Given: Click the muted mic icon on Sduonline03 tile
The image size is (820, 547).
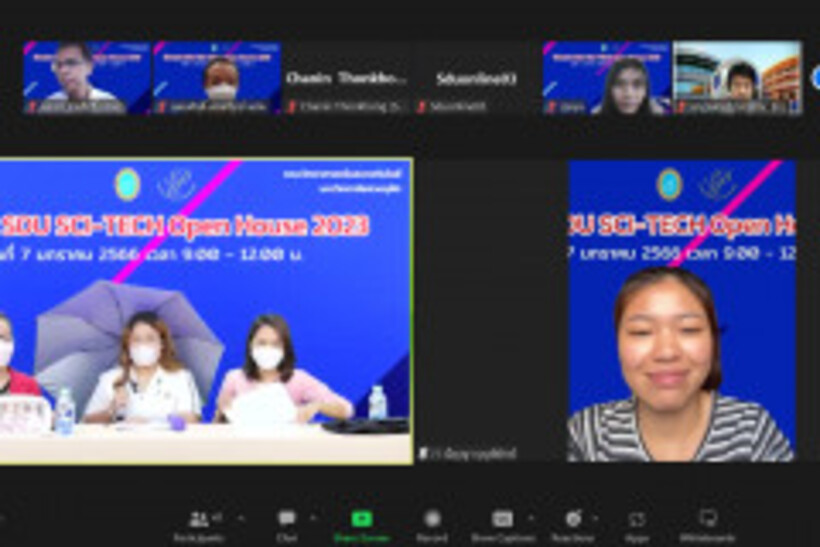Looking at the screenshot, I should [x=424, y=107].
